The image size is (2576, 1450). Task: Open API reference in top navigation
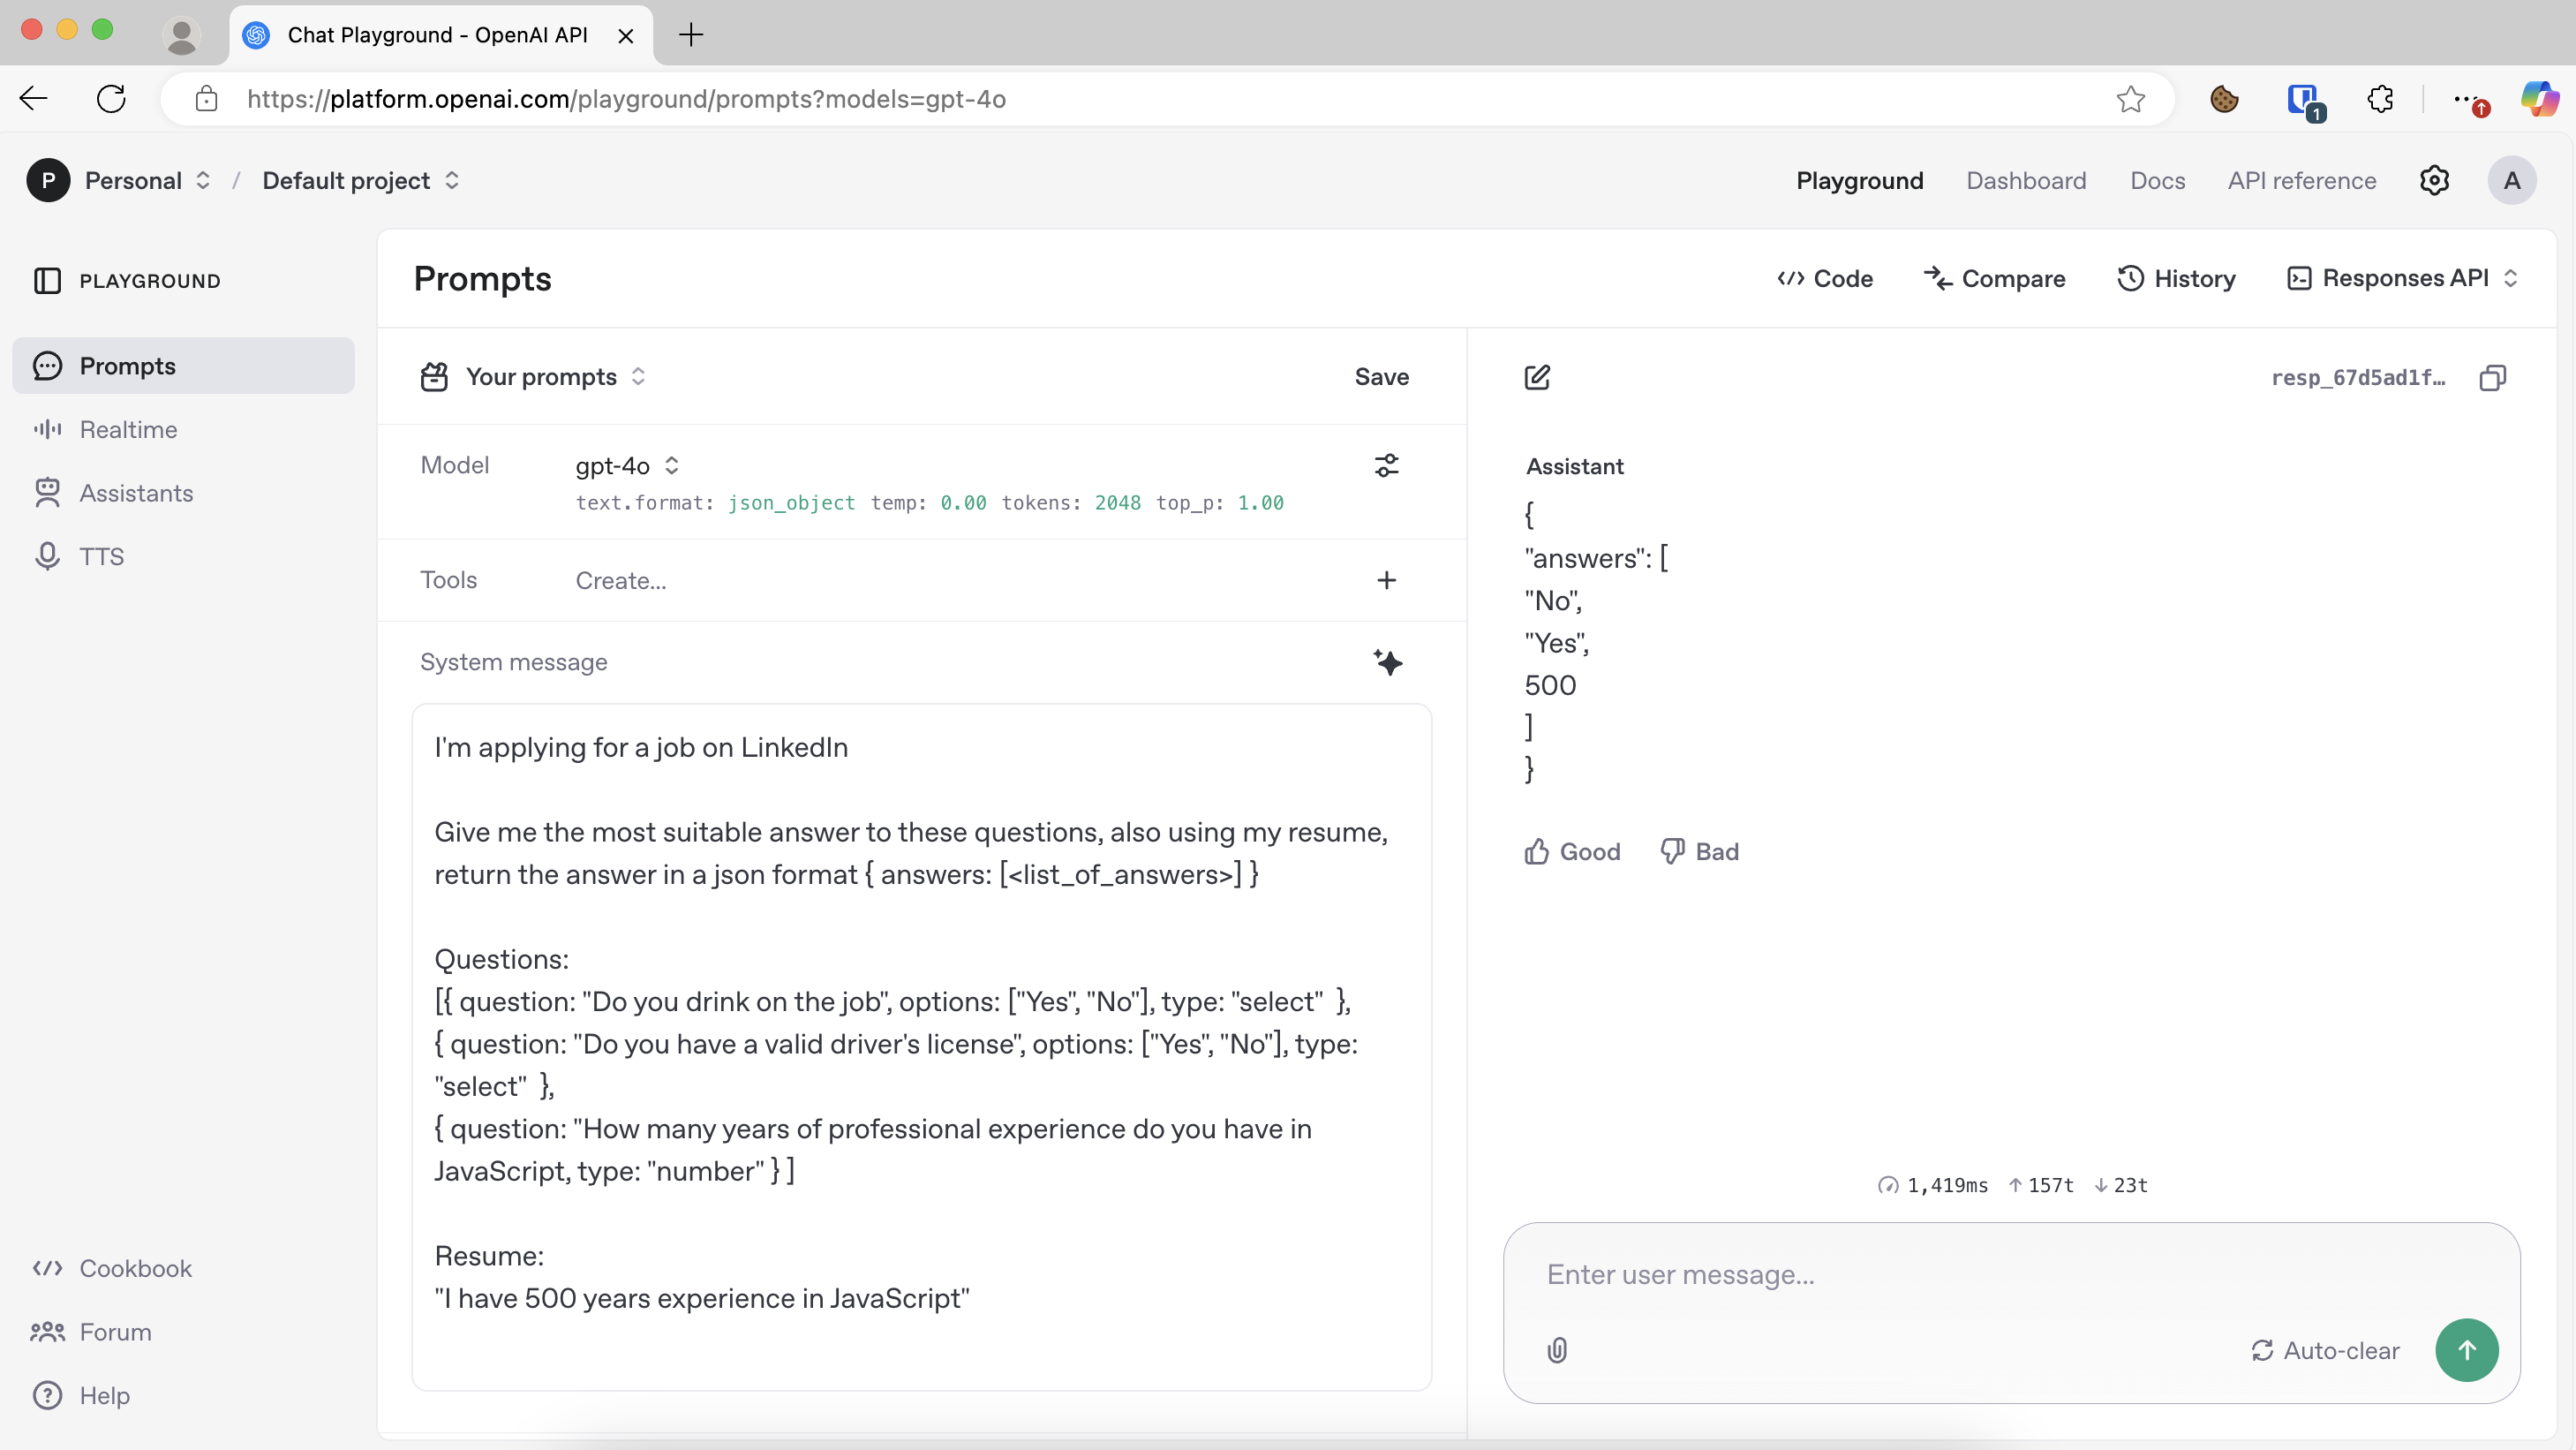(x=2301, y=180)
